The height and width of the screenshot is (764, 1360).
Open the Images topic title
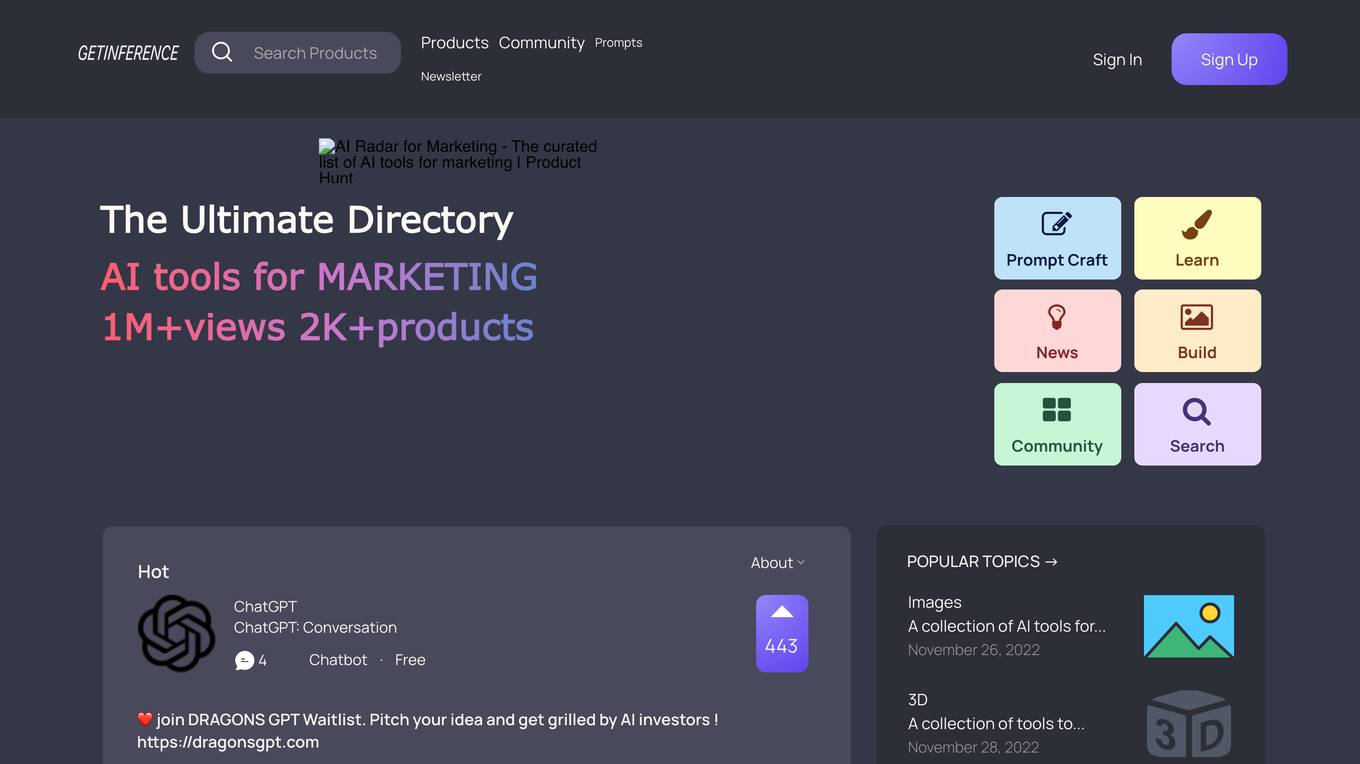click(x=935, y=602)
